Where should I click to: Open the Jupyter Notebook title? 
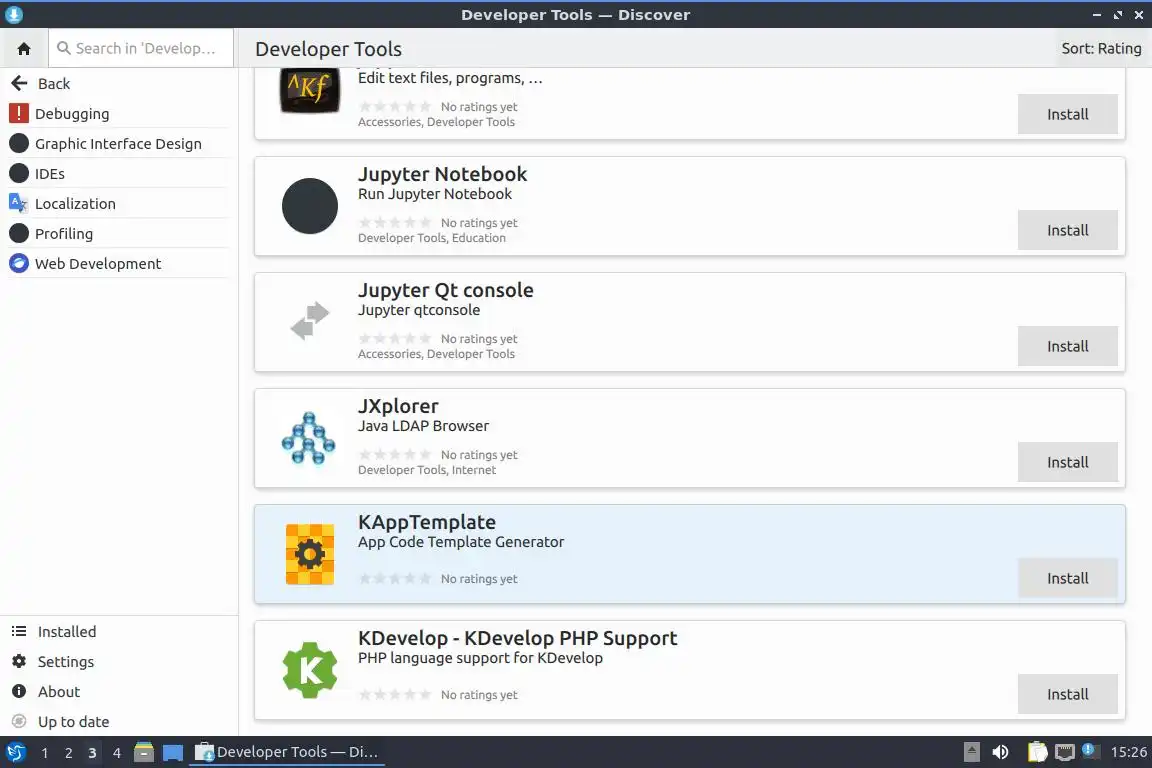pyautogui.click(x=442, y=174)
